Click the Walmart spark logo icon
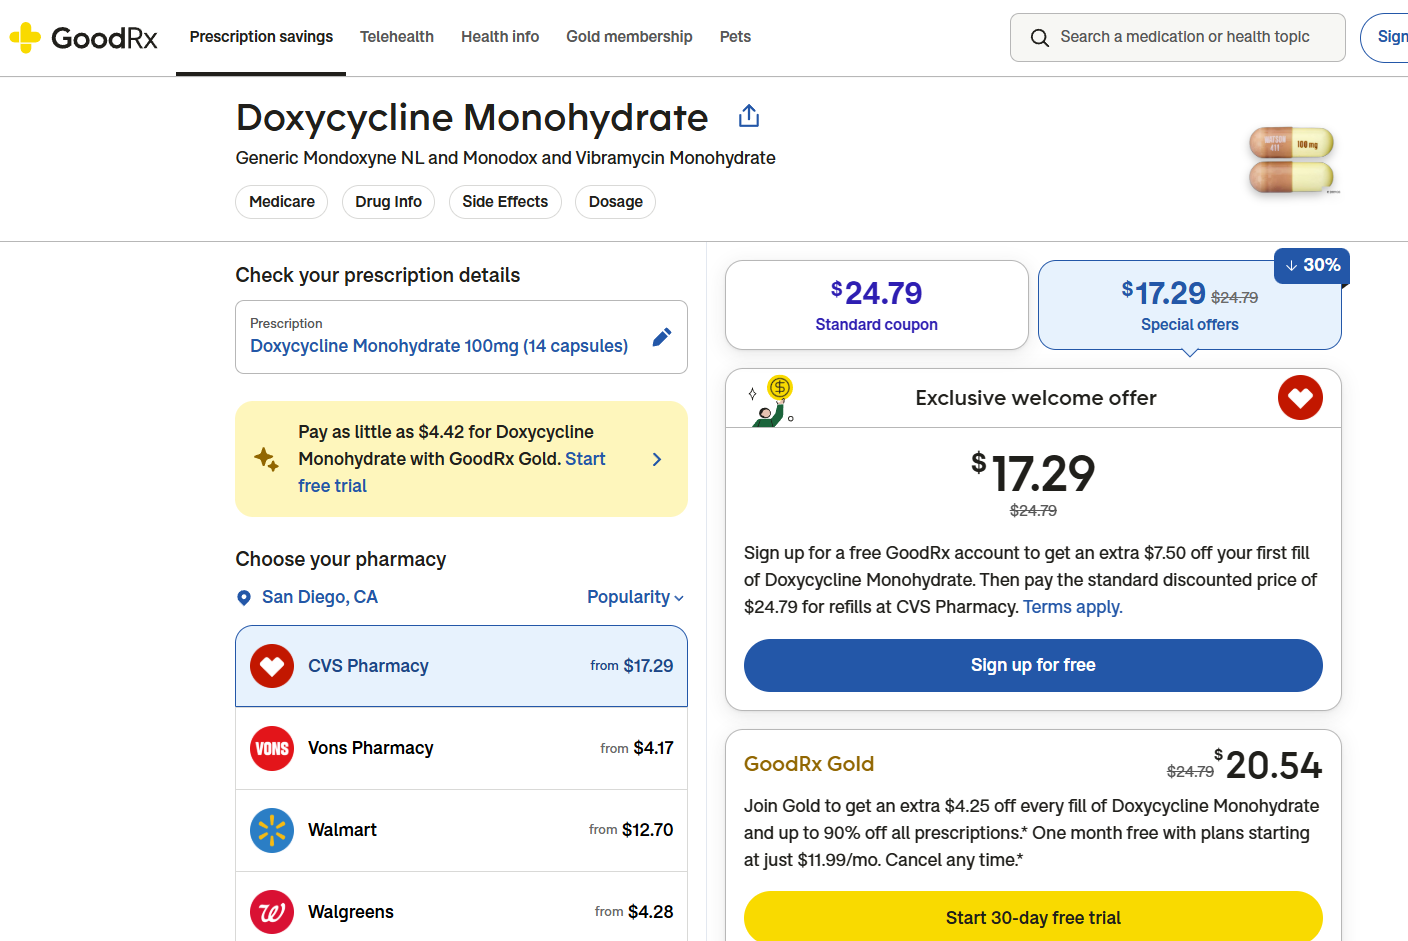The width and height of the screenshot is (1408, 941). (272, 830)
